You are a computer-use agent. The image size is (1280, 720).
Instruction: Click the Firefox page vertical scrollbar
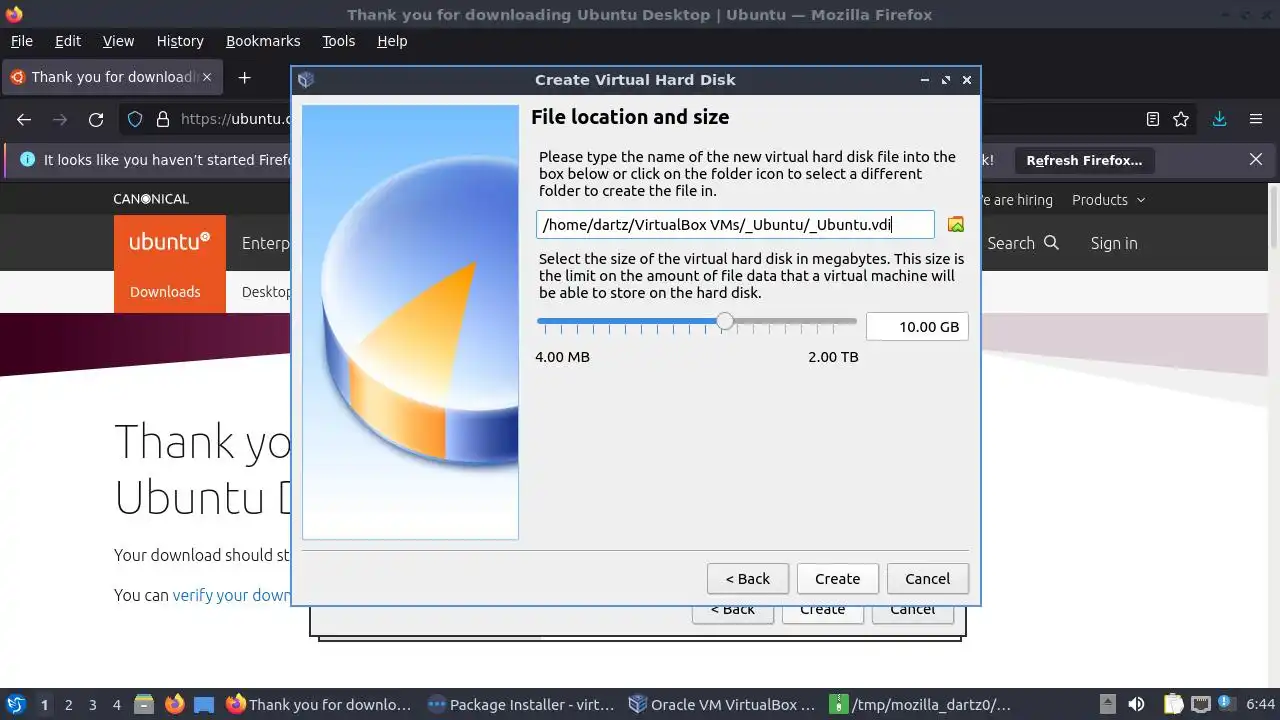1274,216
